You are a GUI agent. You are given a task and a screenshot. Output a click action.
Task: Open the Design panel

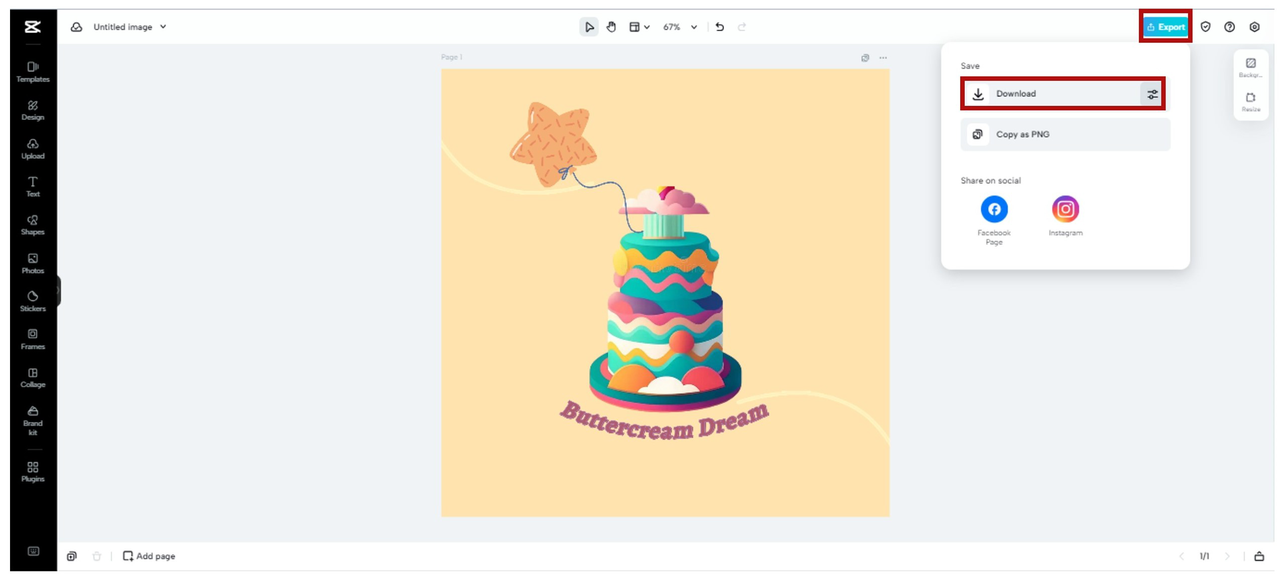point(33,110)
